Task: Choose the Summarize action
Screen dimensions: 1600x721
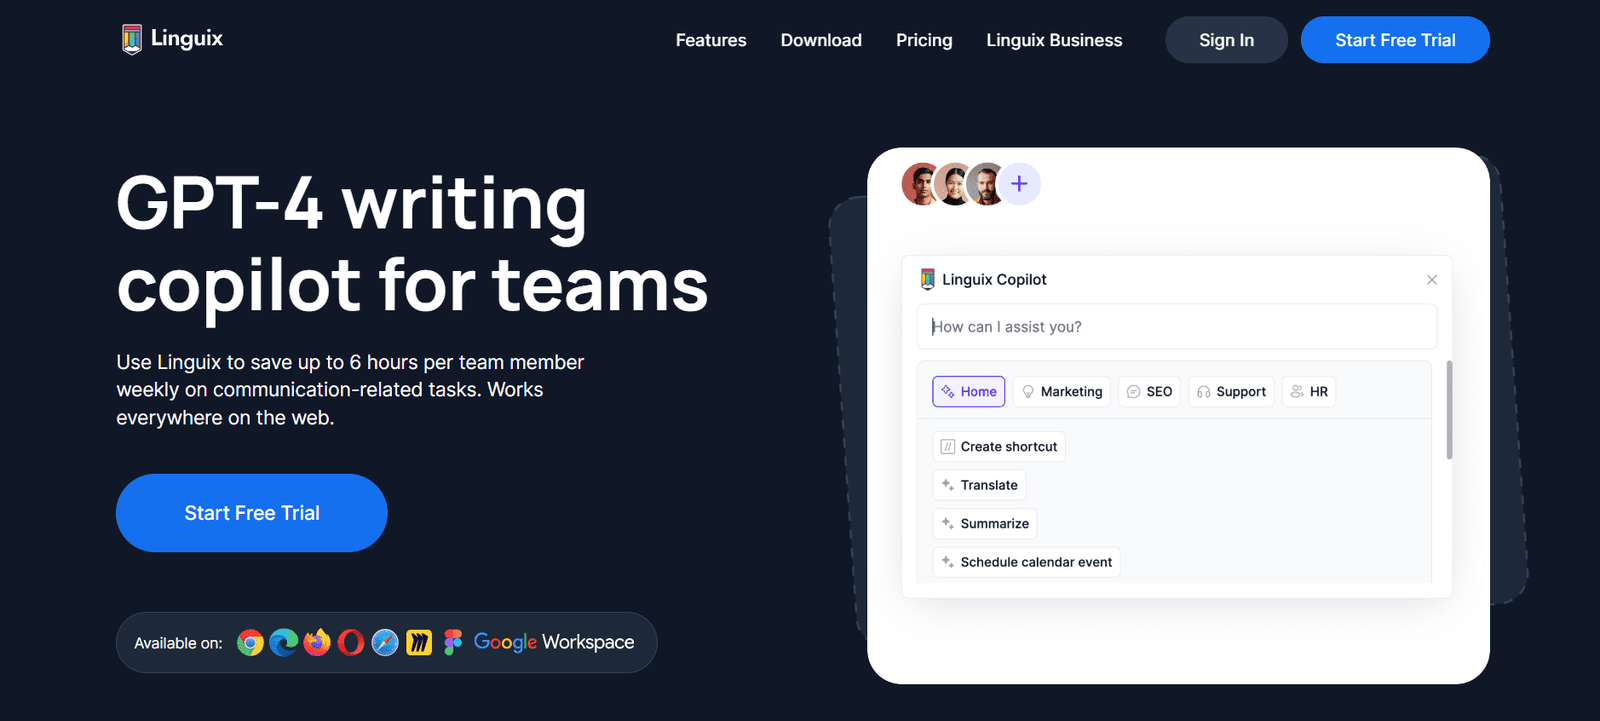Action: (985, 524)
